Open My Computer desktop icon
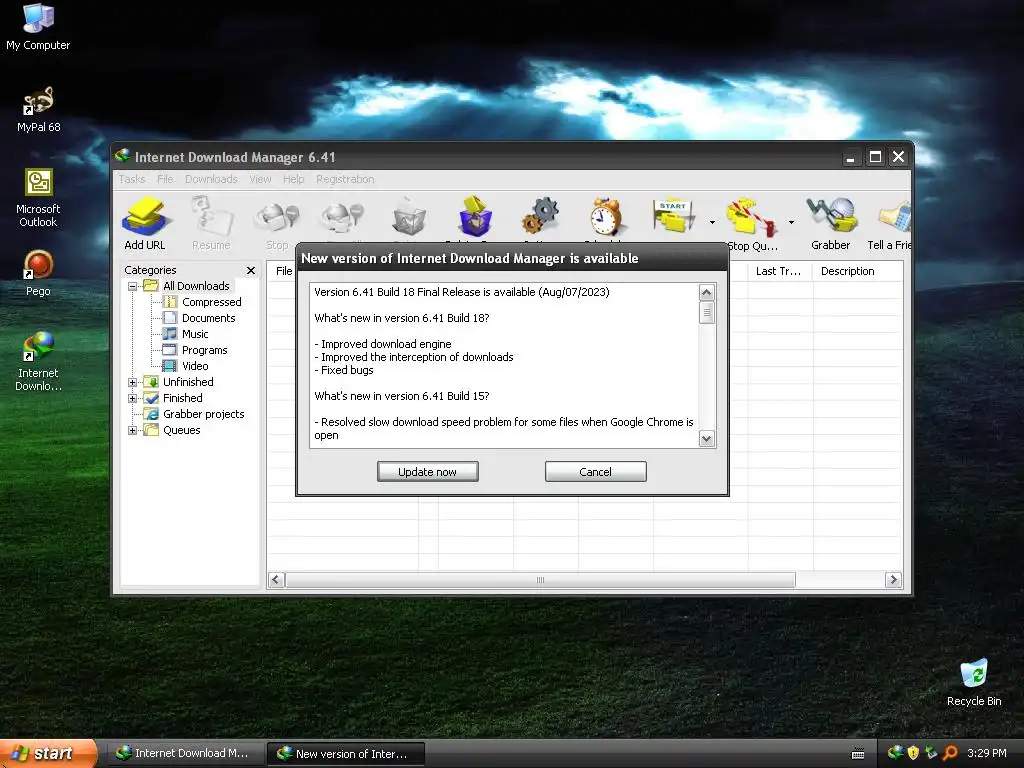The width and height of the screenshot is (1024, 768). click(38, 27)
